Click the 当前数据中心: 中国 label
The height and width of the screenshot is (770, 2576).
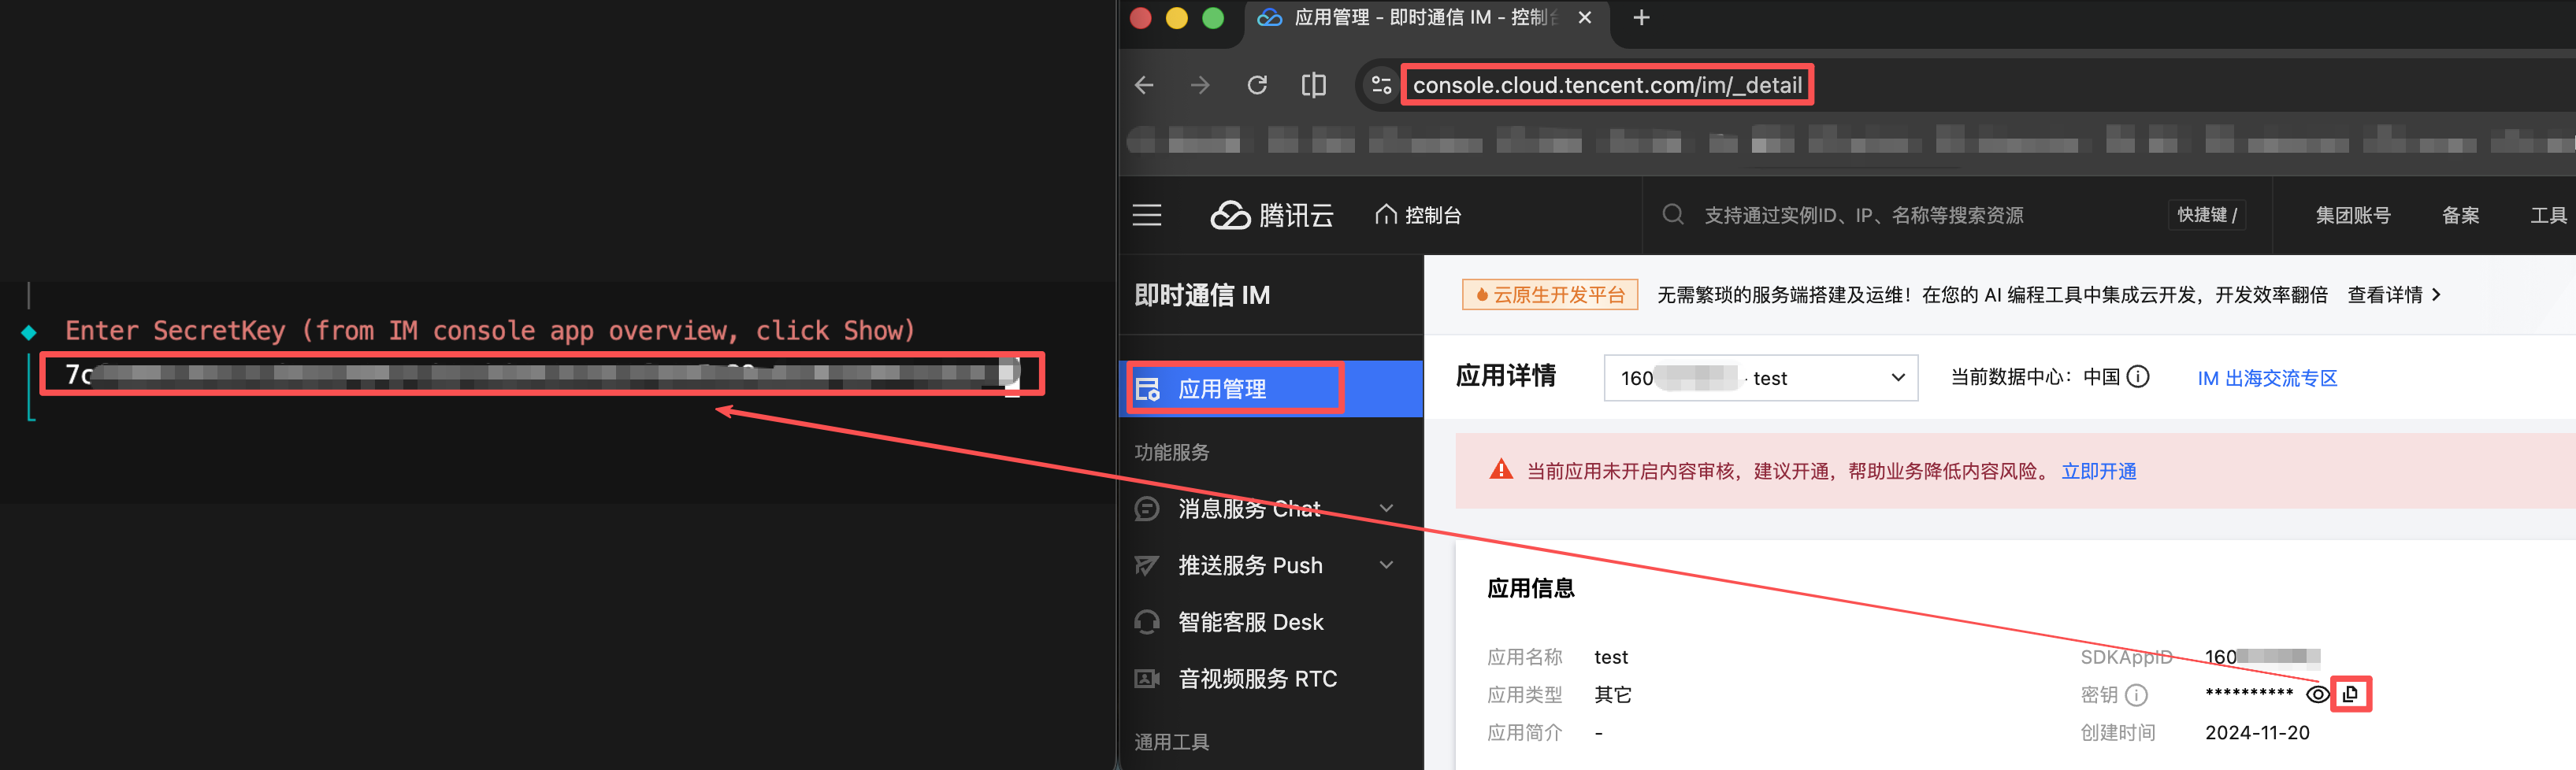2035,377
